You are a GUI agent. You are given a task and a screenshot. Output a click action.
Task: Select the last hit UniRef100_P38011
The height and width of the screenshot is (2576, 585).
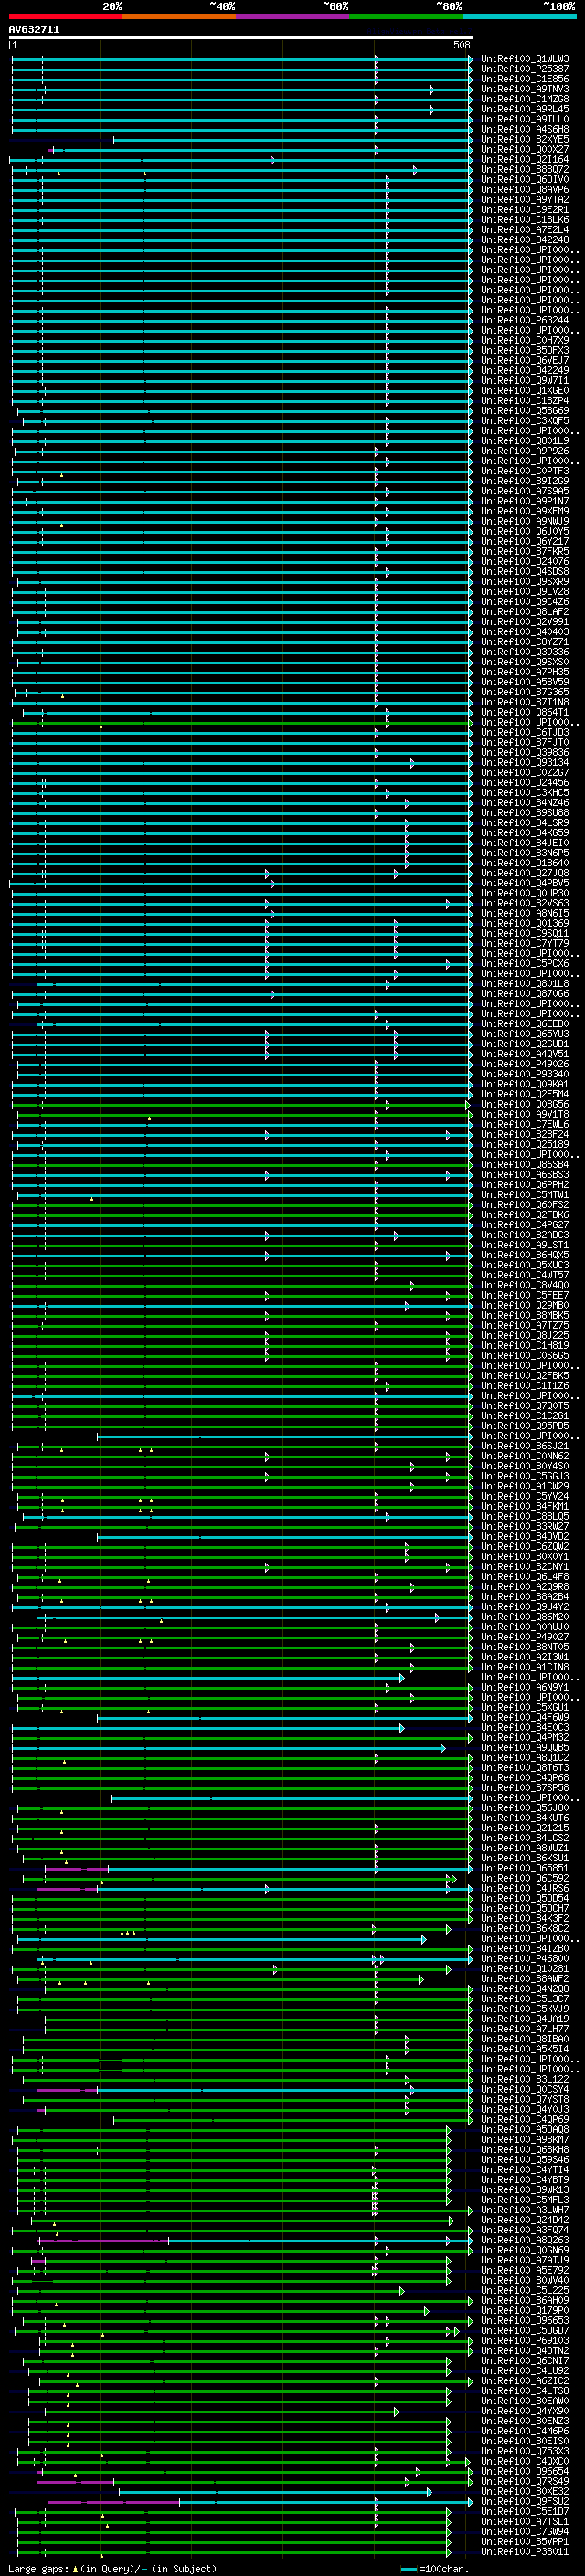point(525,2552)
